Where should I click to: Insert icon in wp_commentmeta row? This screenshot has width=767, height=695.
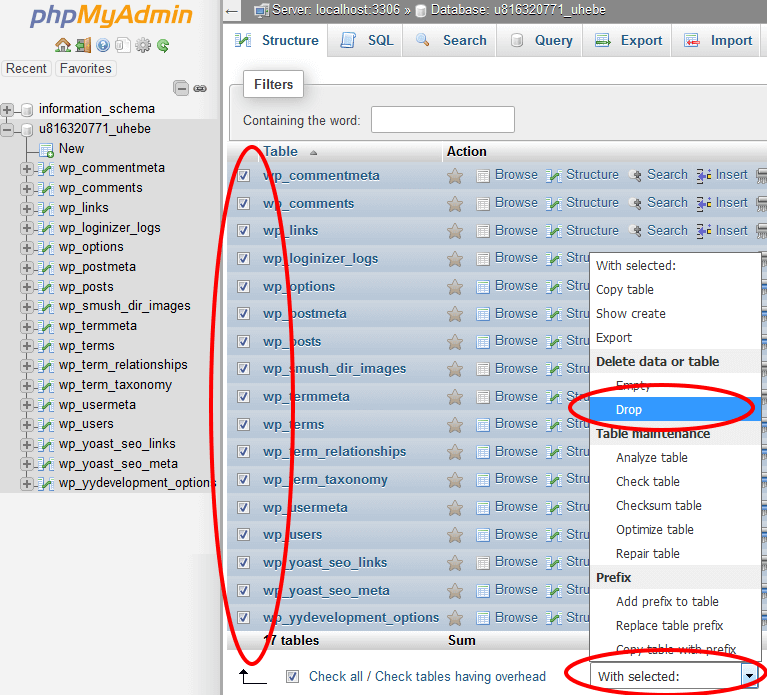[704, 176]
